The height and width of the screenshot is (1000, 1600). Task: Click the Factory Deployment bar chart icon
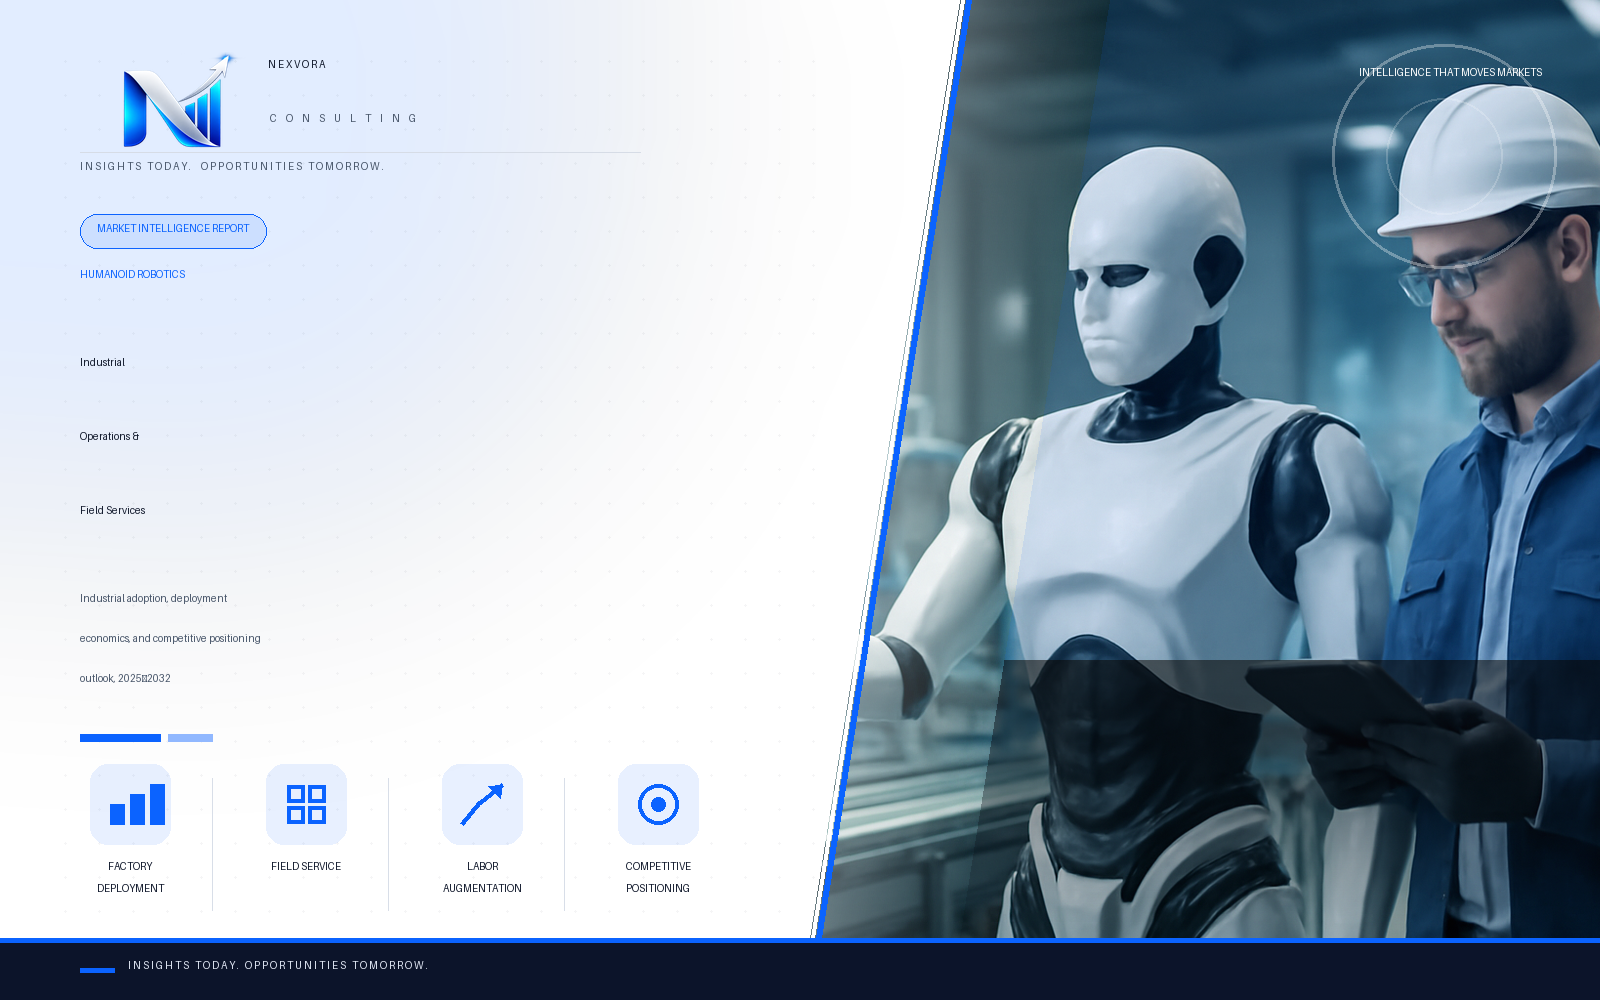[x=131, y=804]
